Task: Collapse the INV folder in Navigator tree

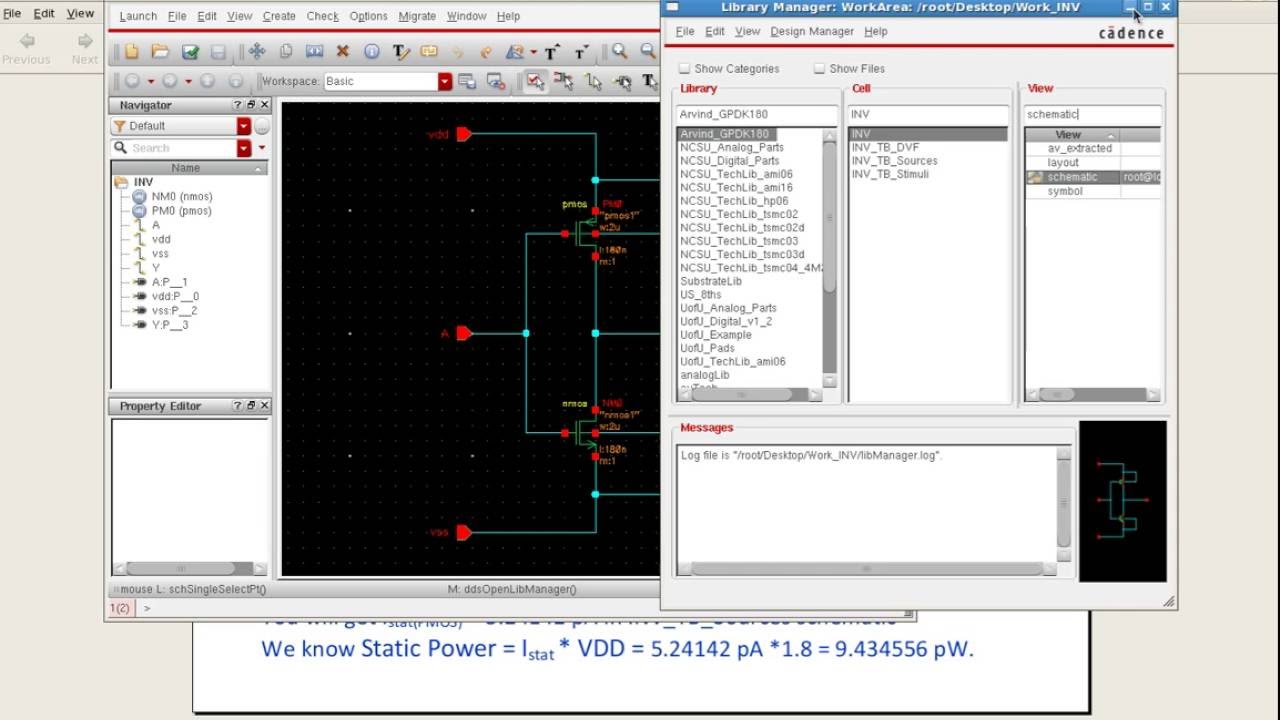Action: [121, 183]
